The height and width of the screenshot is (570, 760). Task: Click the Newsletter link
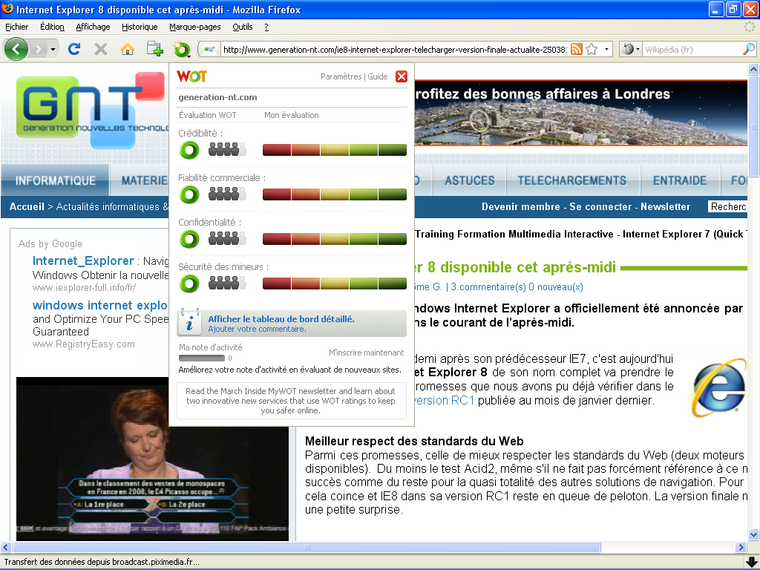(665, 206)
